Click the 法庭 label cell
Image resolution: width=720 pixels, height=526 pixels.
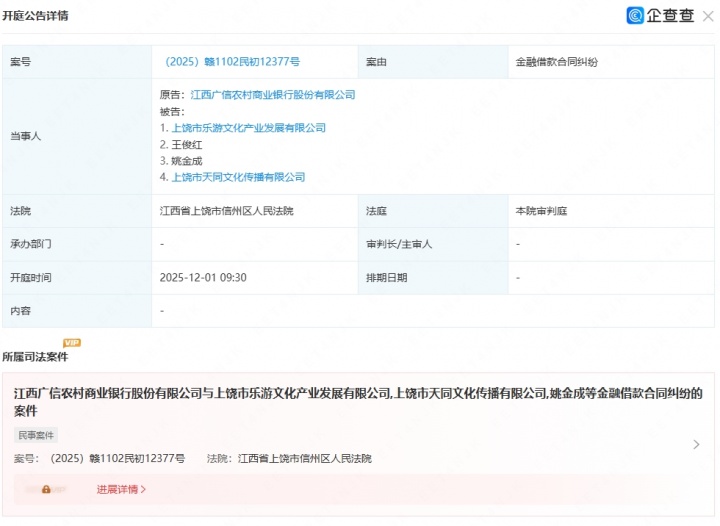point(433,211)
